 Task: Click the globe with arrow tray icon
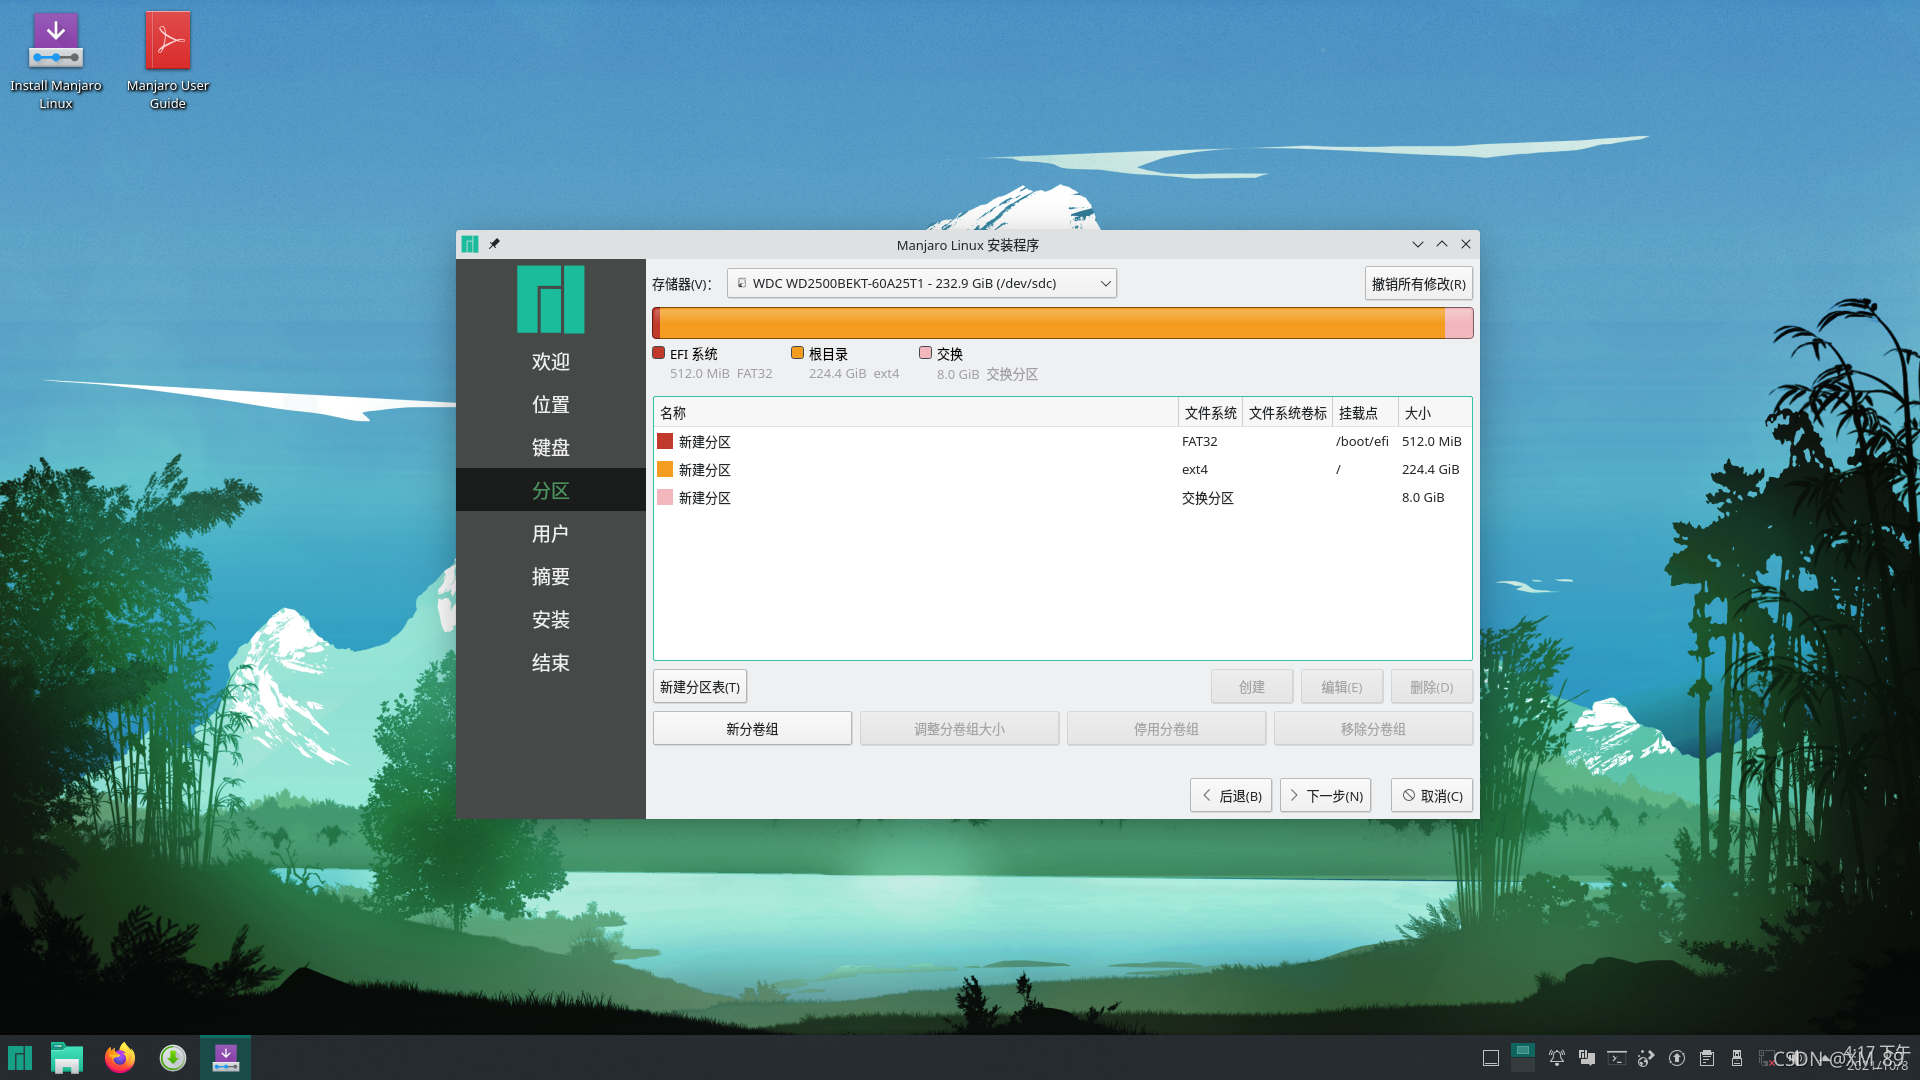[x=1647, y=1058]
